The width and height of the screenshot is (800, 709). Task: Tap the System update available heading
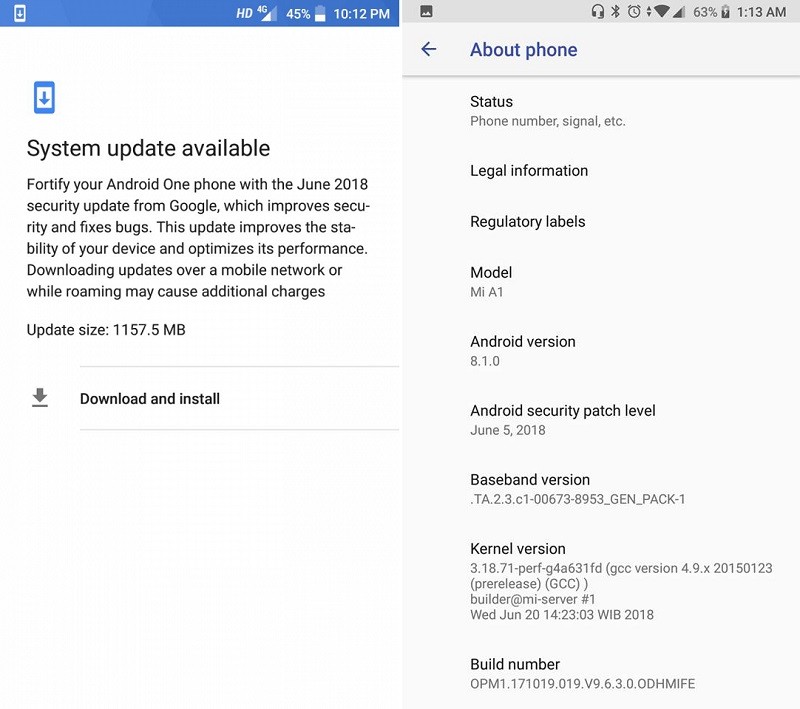[x=148, y=148]
